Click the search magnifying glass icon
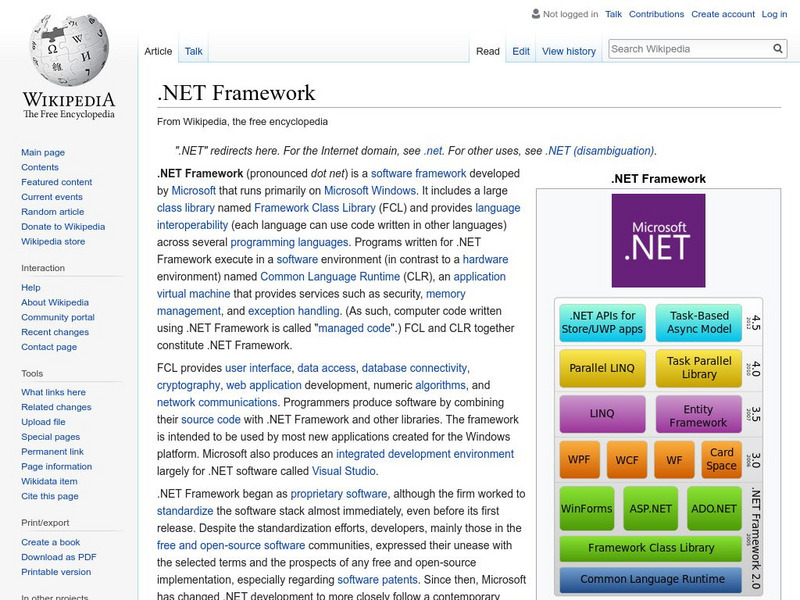This screenshot has height=600, width=800. click(778, 47)
